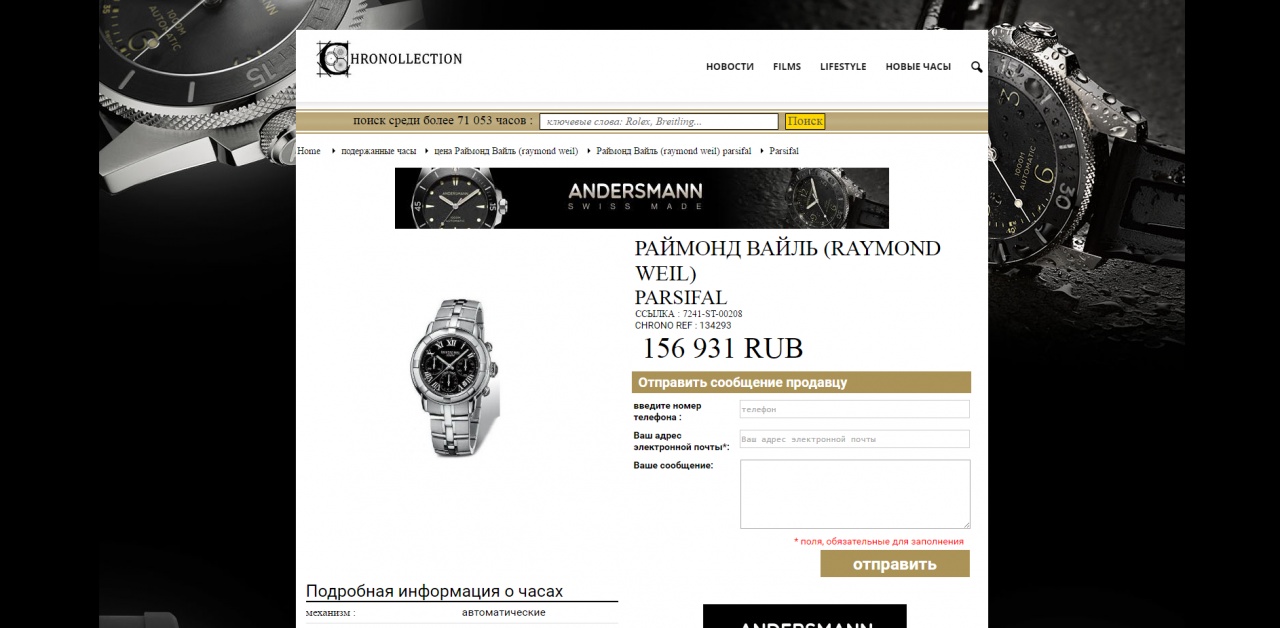Click the email address input field
1280x628 pixels.
pyautogui.click(x=855, y=439)
